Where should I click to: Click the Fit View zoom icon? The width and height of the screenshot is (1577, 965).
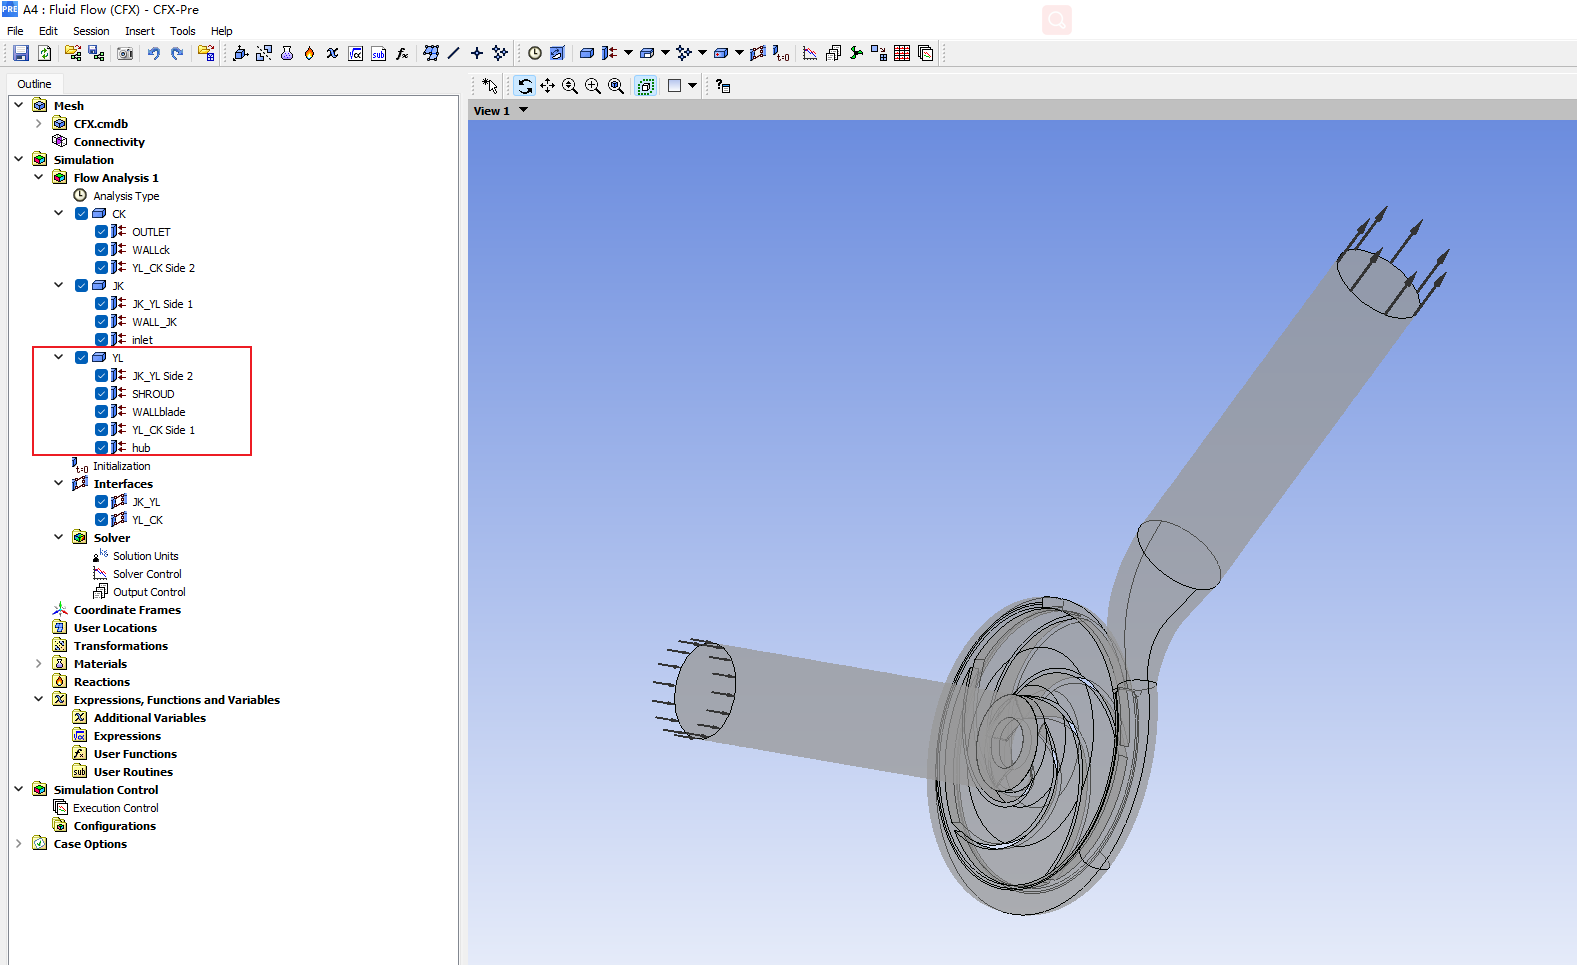[616, 86]
